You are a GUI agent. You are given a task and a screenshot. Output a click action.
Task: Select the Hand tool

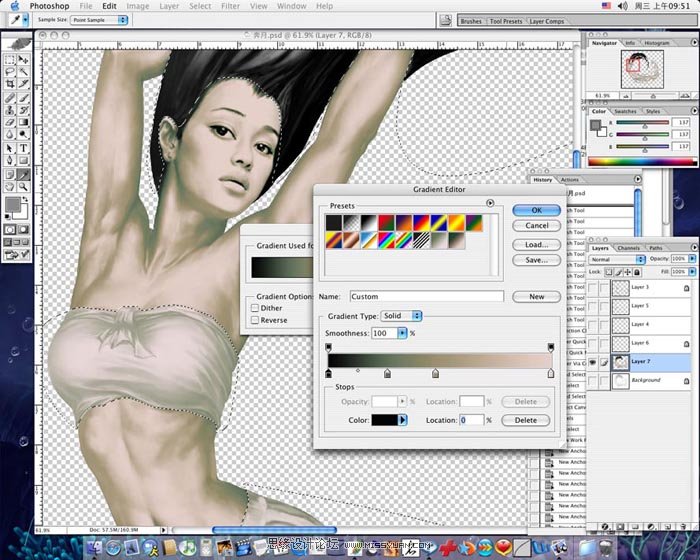click(10, 187)
